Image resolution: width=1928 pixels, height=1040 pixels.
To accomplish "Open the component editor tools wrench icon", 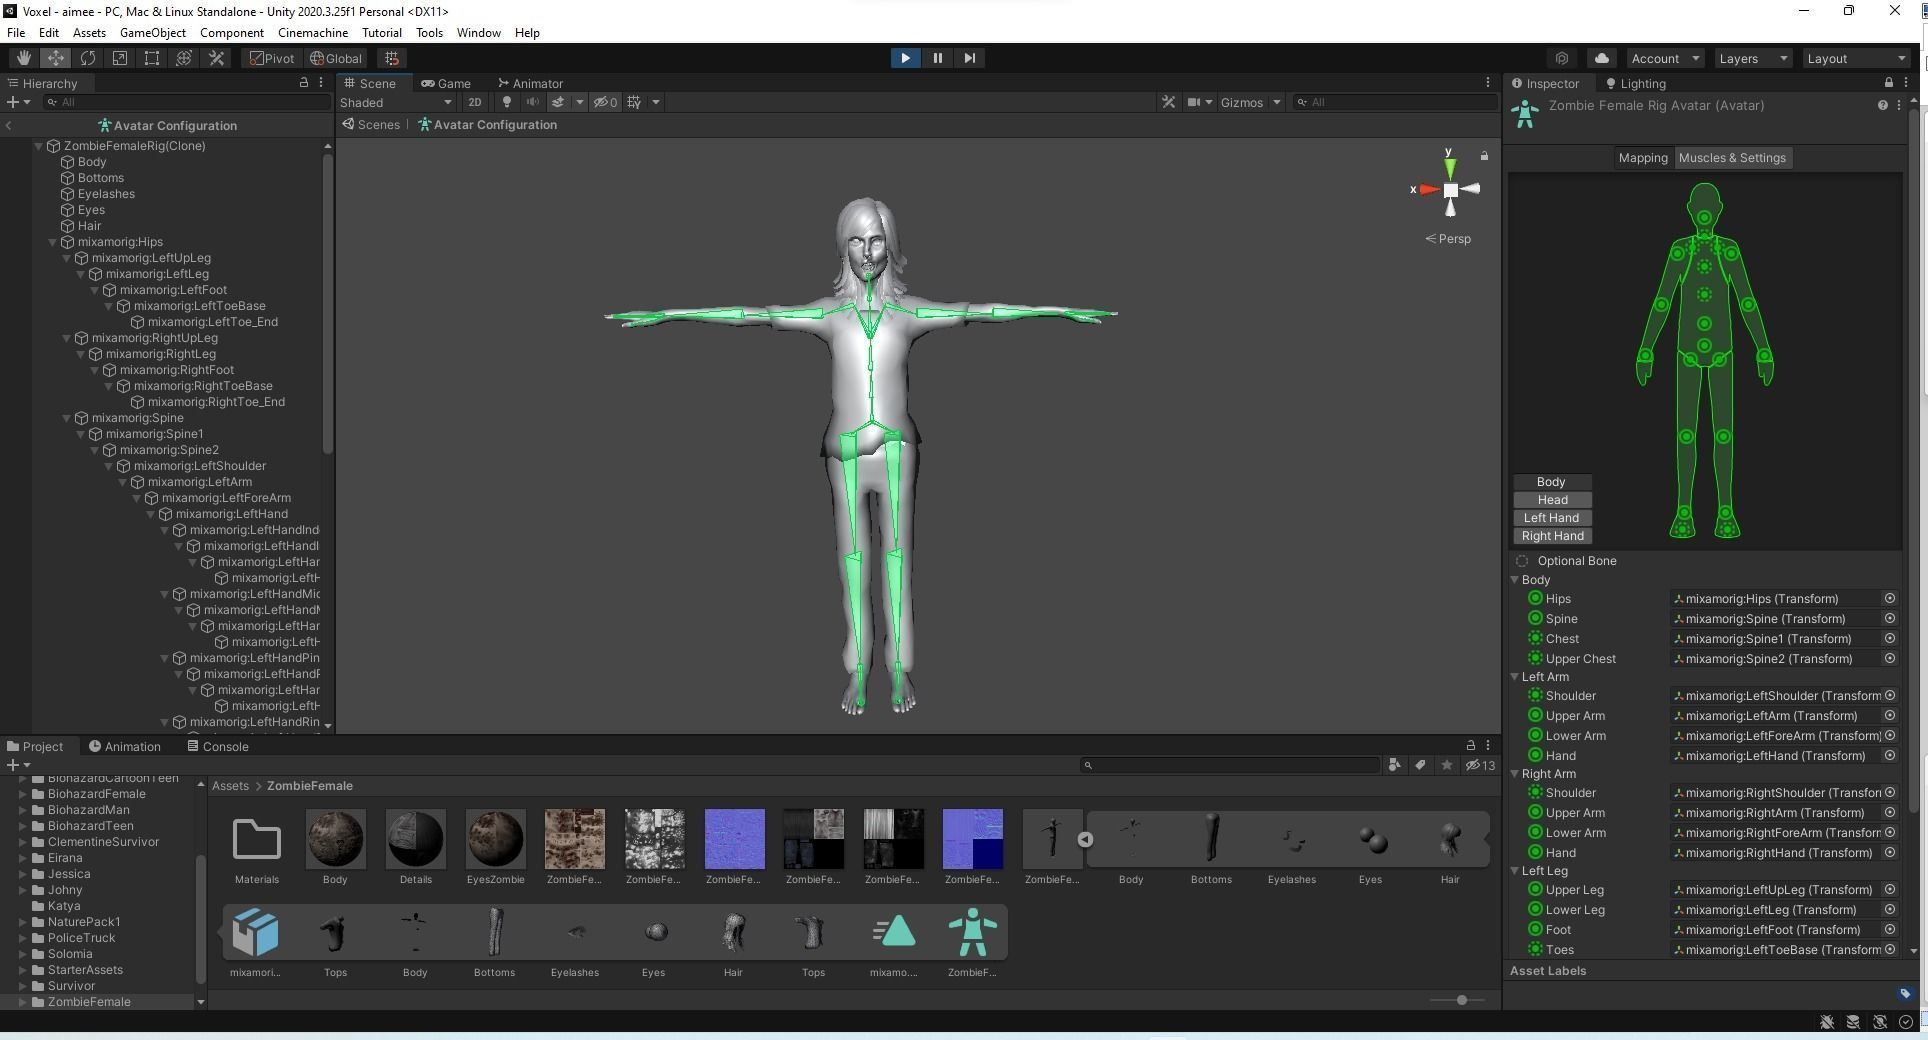I will [x=1168, y=102].
